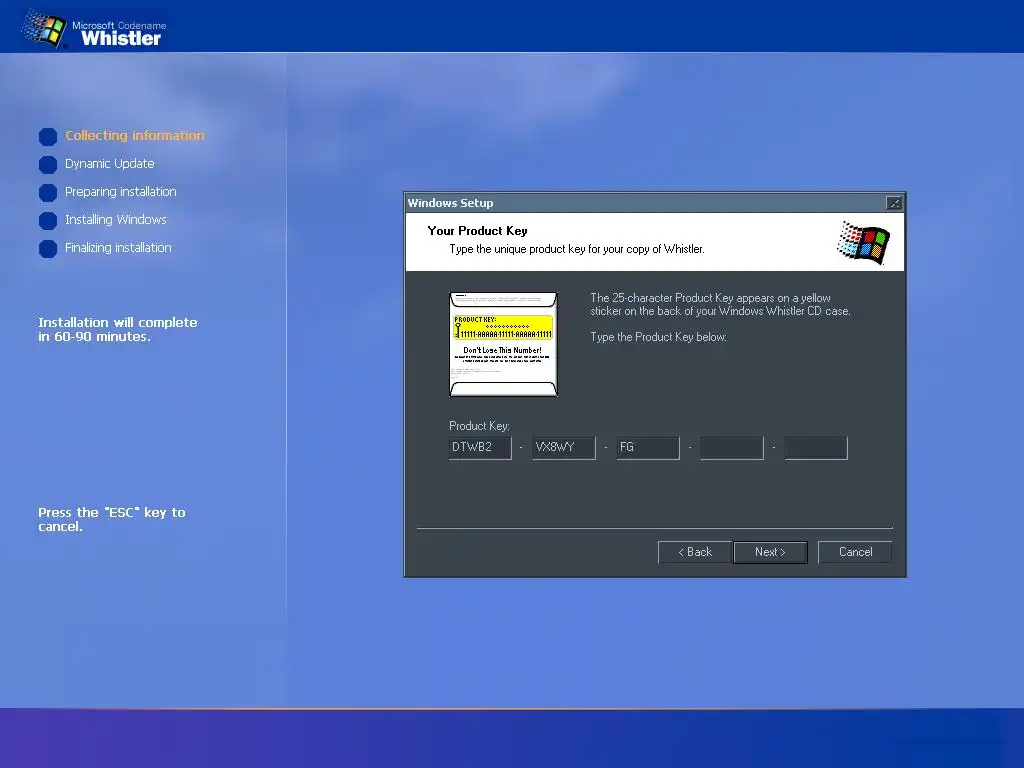Click the Windows Setup title bar corner button
This screenshot has height=768, width=1024.
point(893,203)
